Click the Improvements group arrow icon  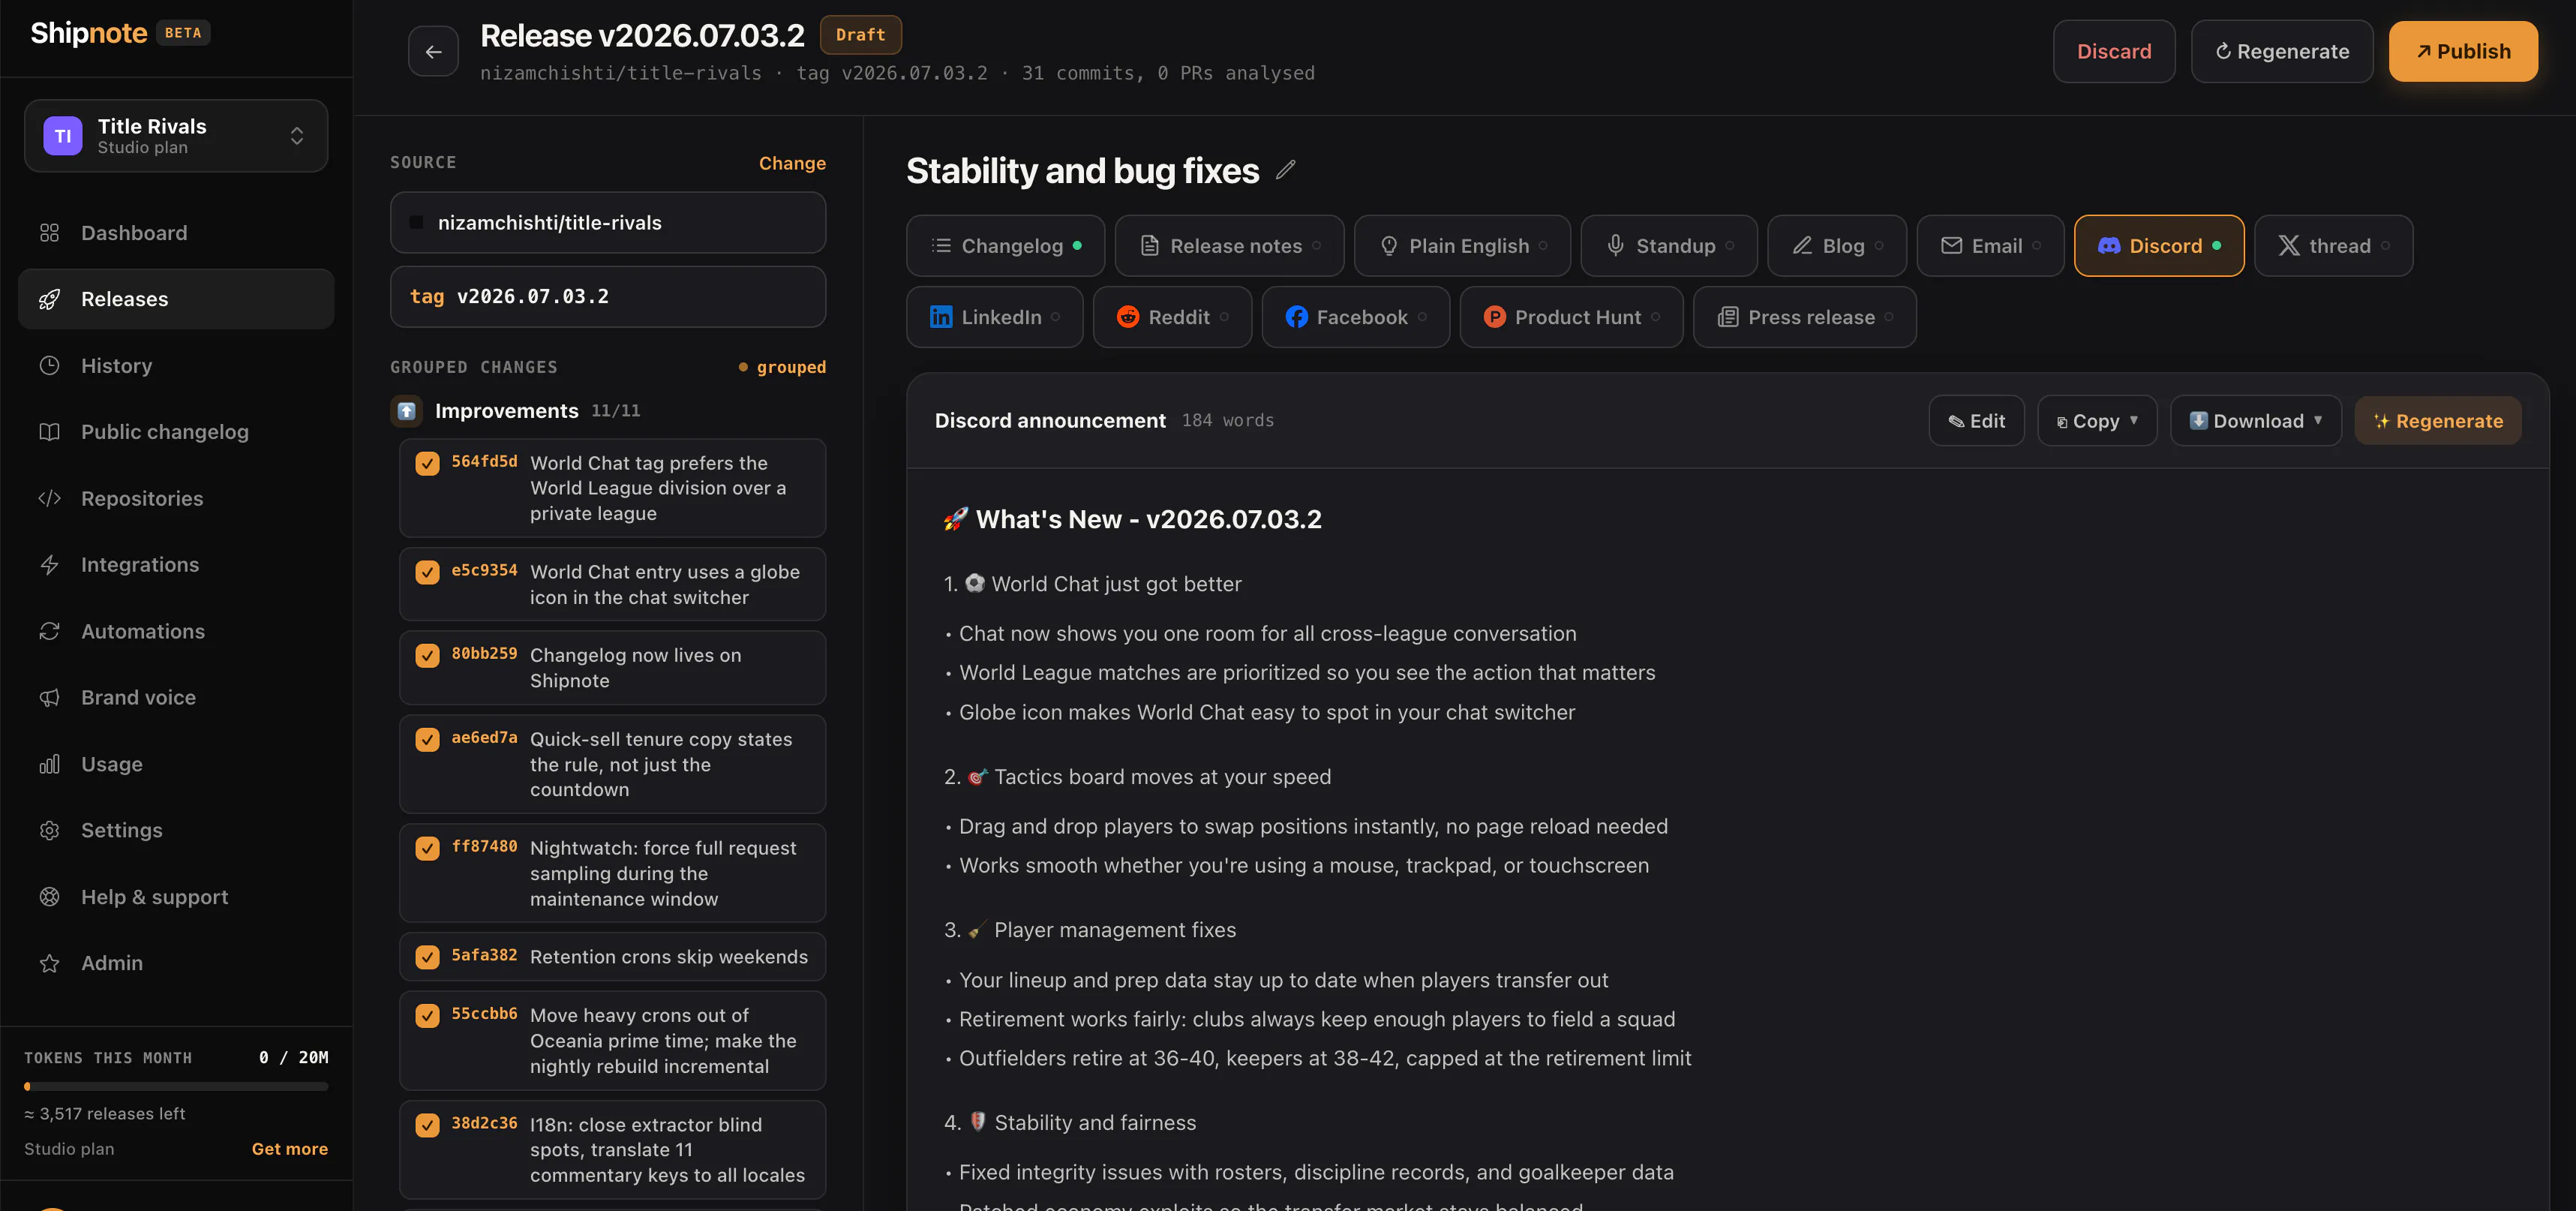[x=406, y=411]
